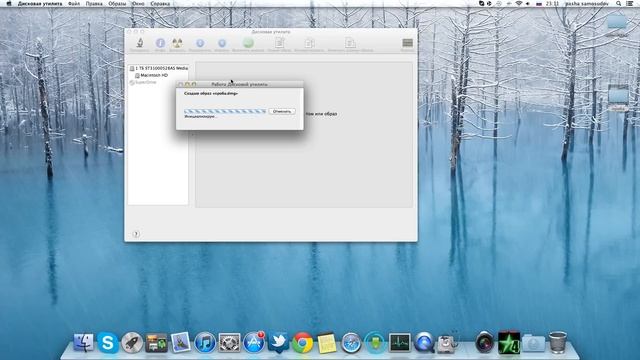The width and height of the screenshot is (640, 360).
Task: Open Spotlight search in the menu bar
Action: point(619,4)
